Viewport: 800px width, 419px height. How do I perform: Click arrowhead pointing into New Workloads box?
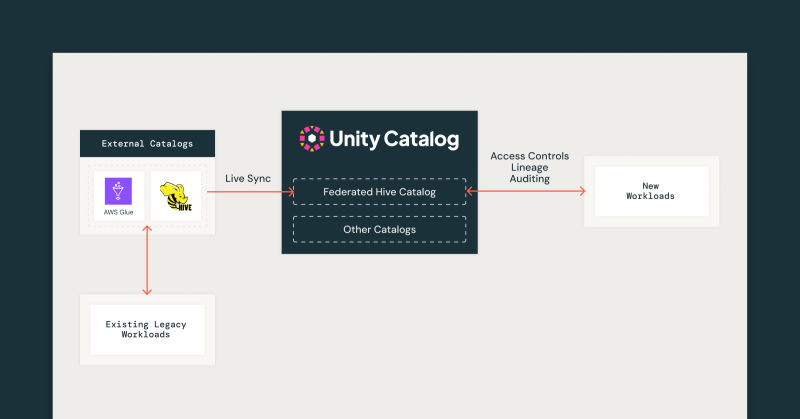[x=580, y=191]
